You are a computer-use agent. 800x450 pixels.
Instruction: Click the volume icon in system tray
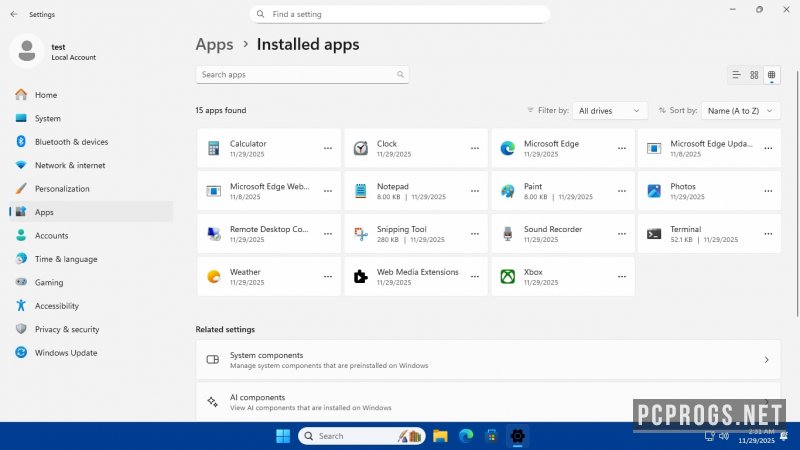pyautogui.click(x=724, y=436)
